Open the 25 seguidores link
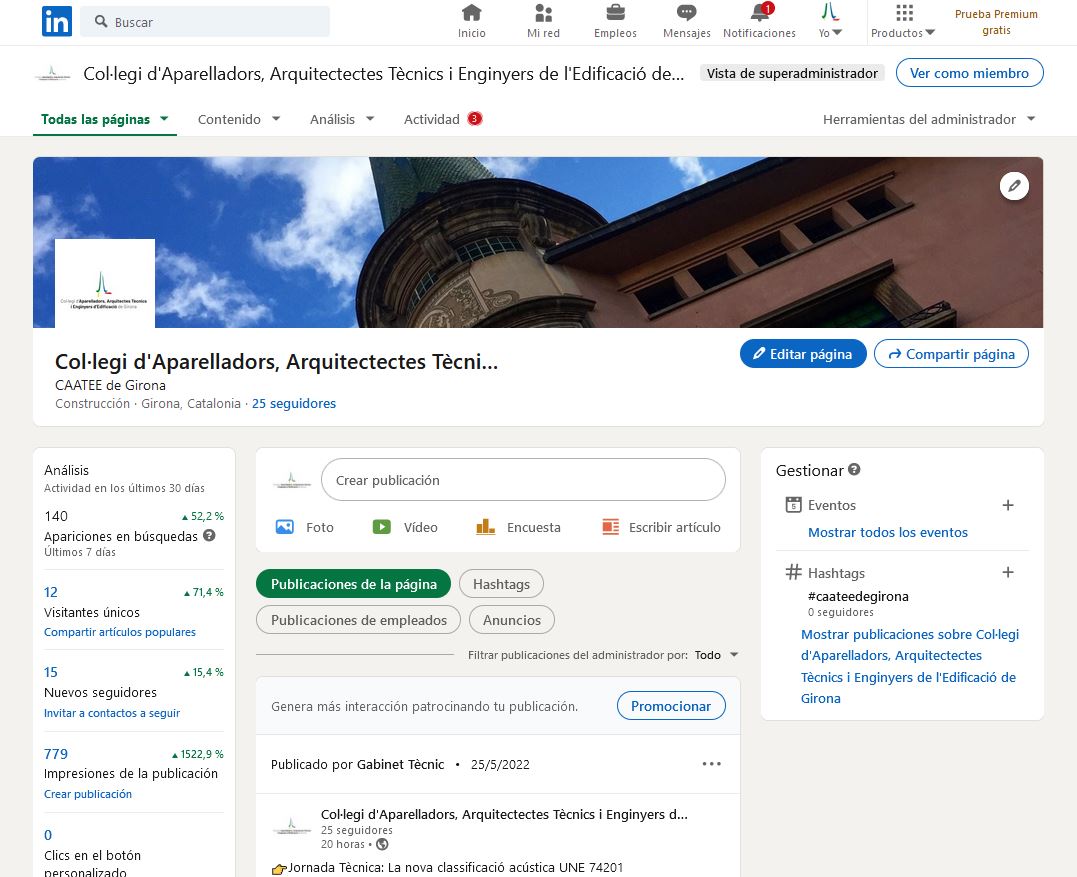This screenshot has height=877, width=1077. point(293,403)
